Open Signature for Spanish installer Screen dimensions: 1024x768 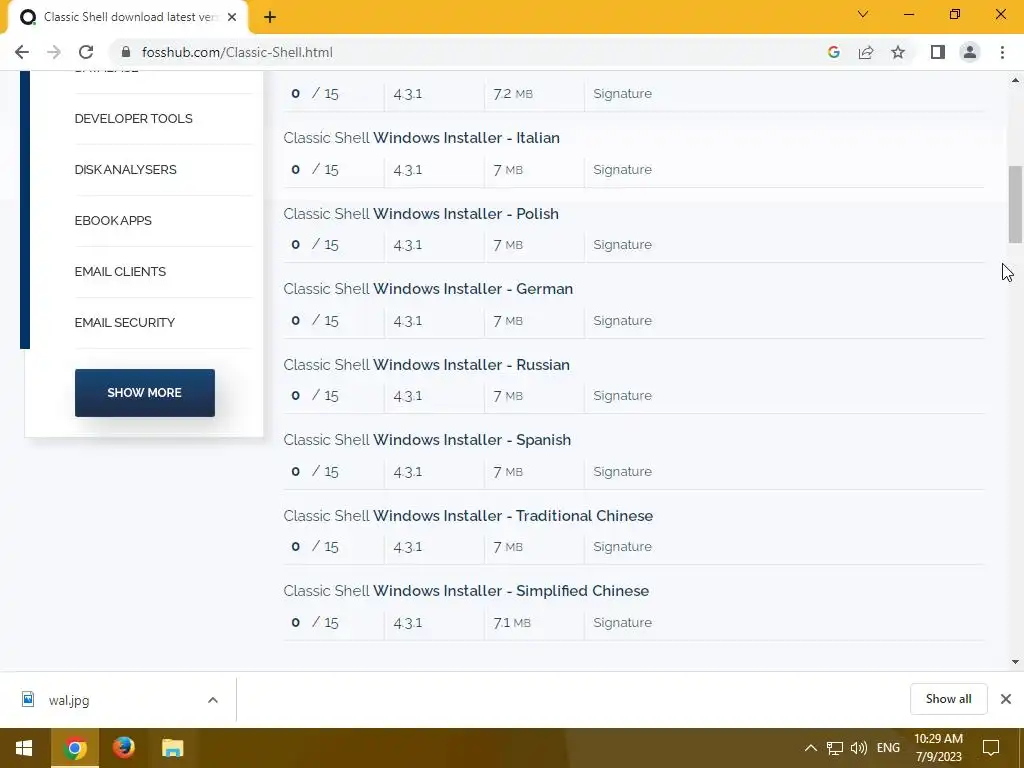click(622, 472)
